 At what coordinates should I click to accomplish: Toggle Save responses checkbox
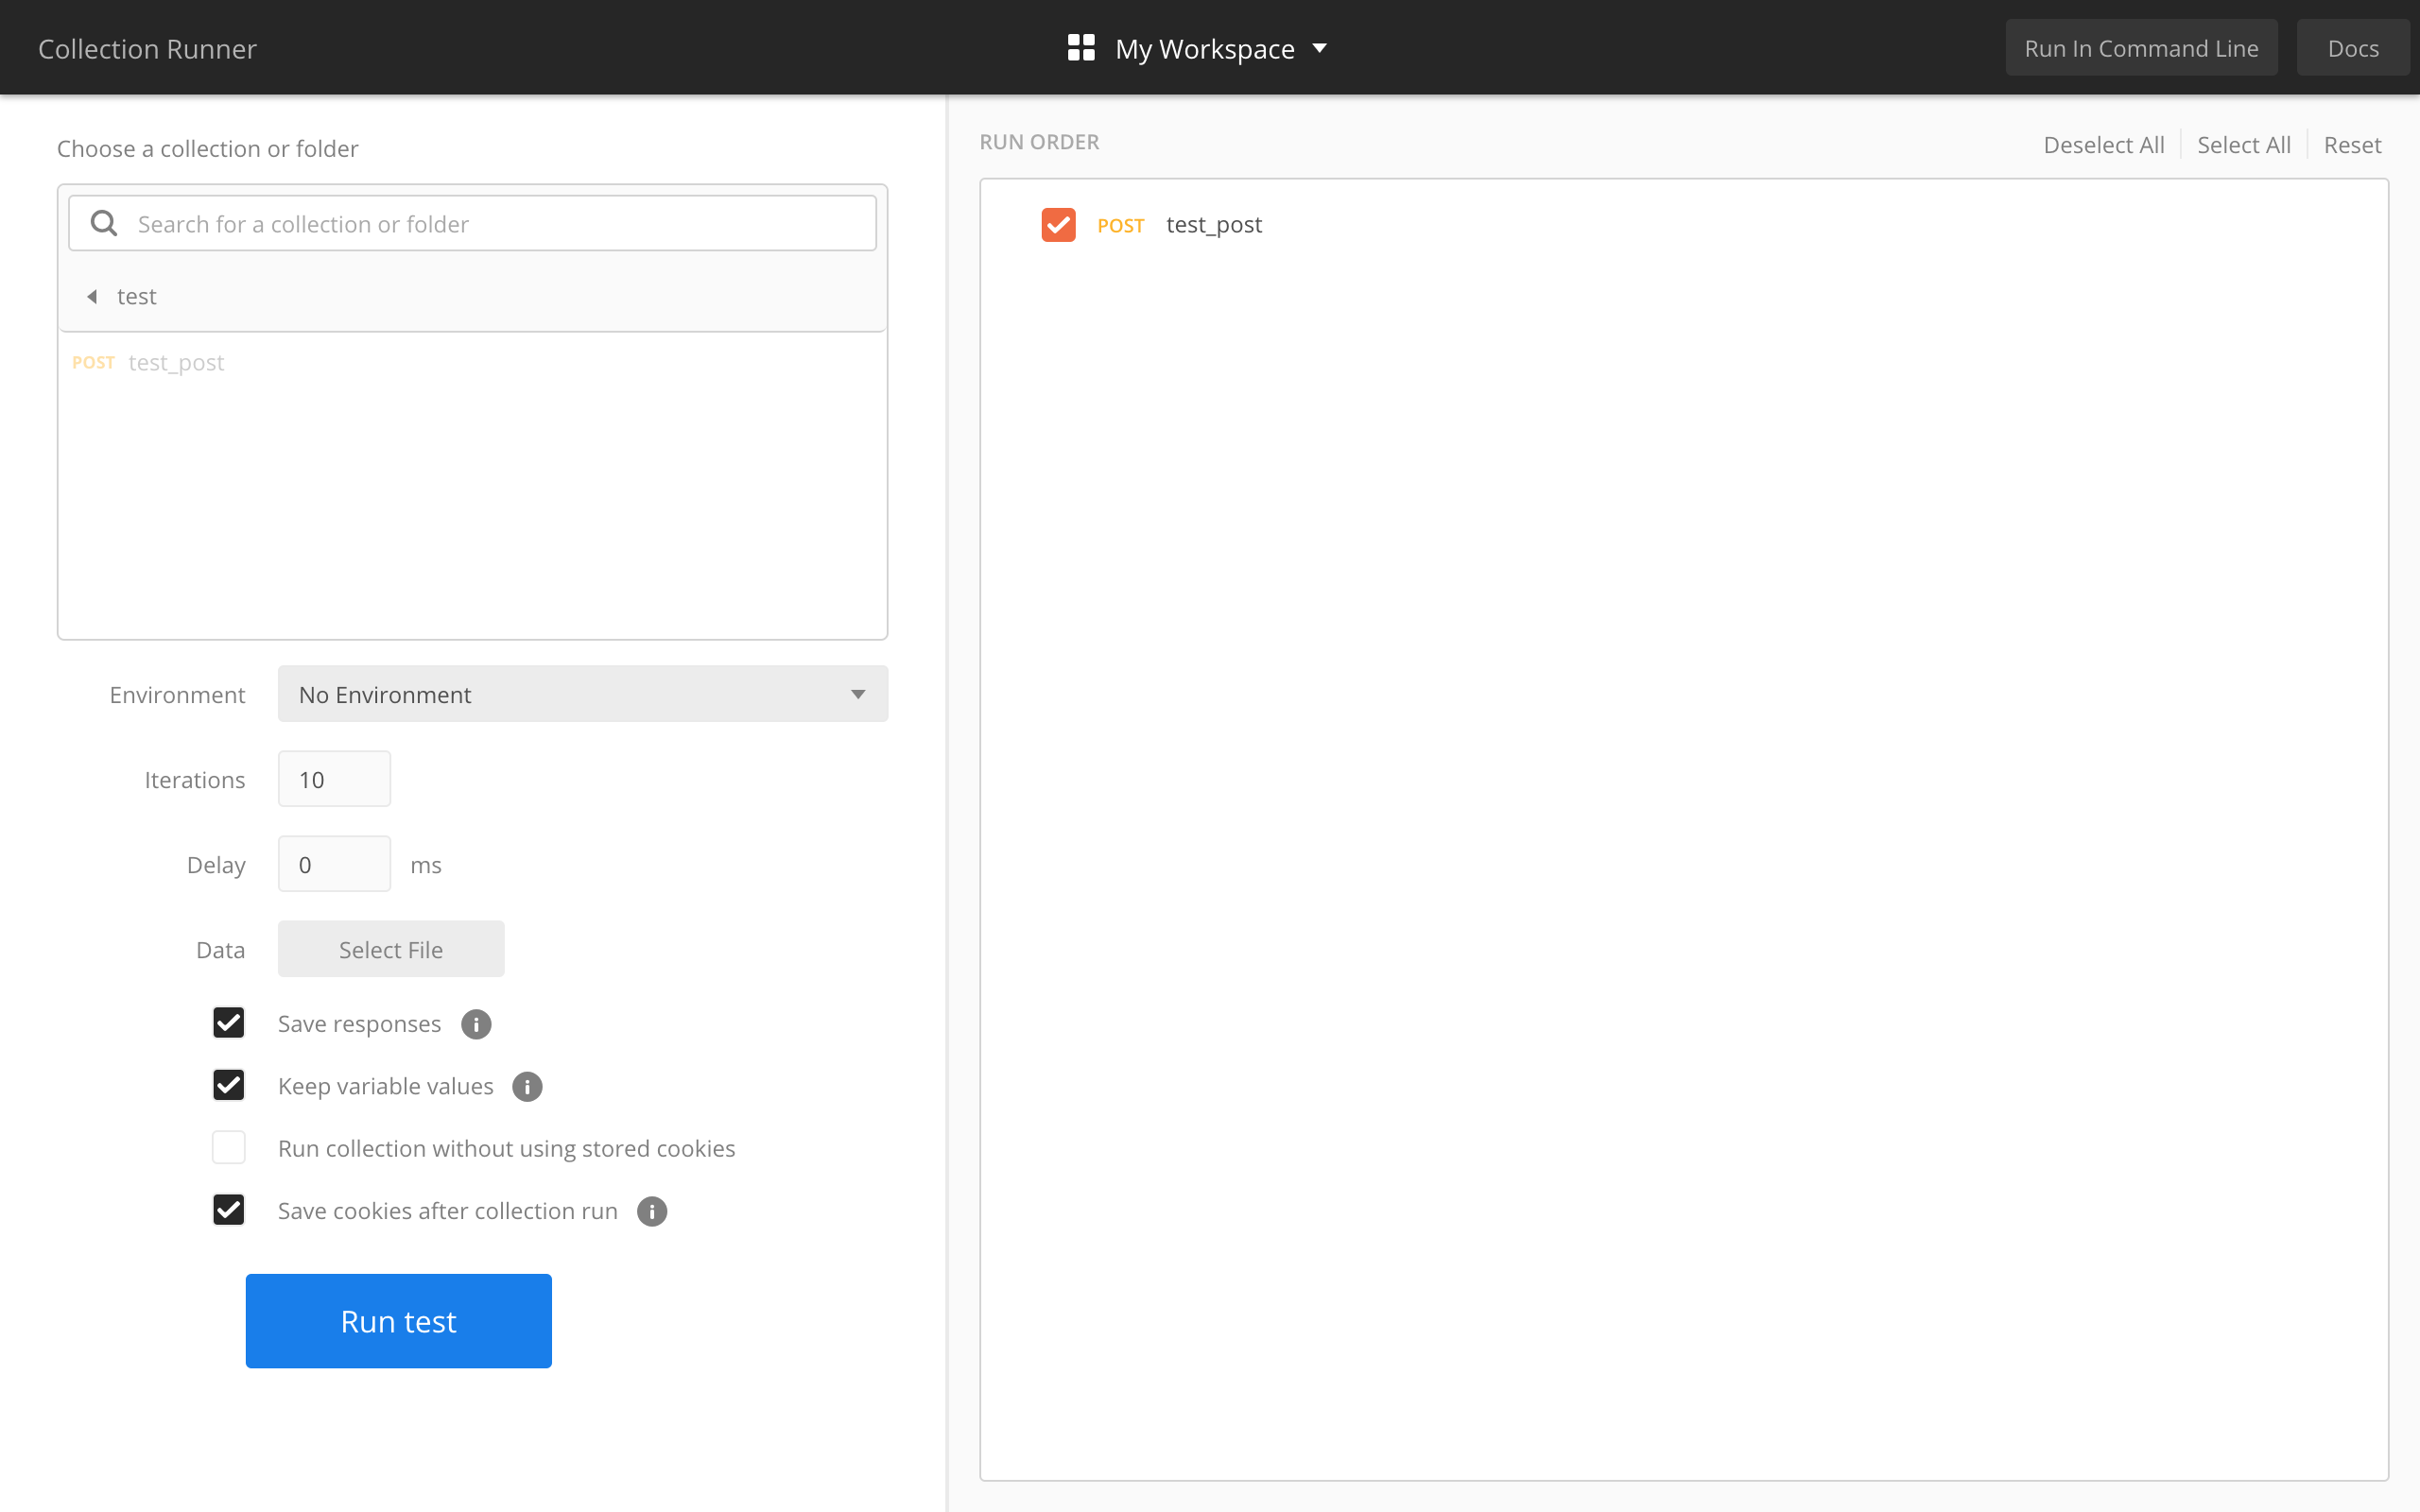click(229, 1023)
